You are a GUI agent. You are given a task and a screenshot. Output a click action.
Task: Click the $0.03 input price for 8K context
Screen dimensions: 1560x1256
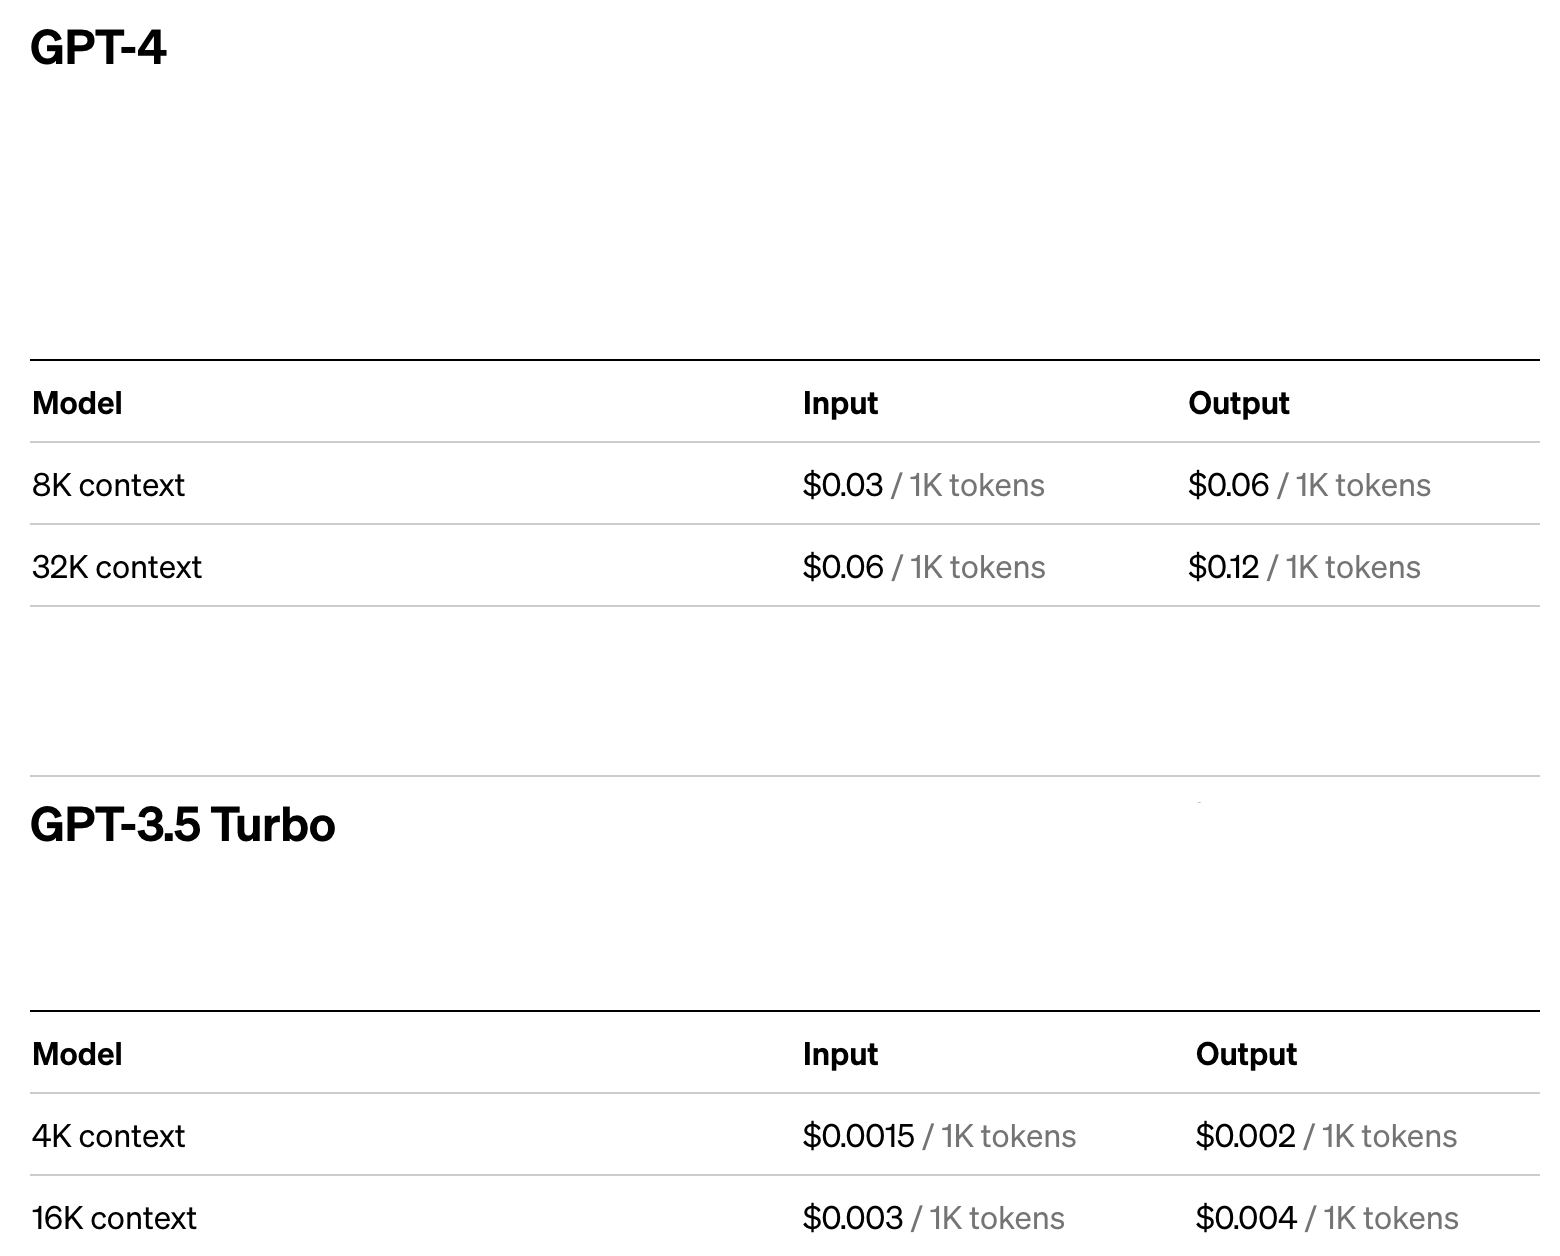[x=842, y=485]
